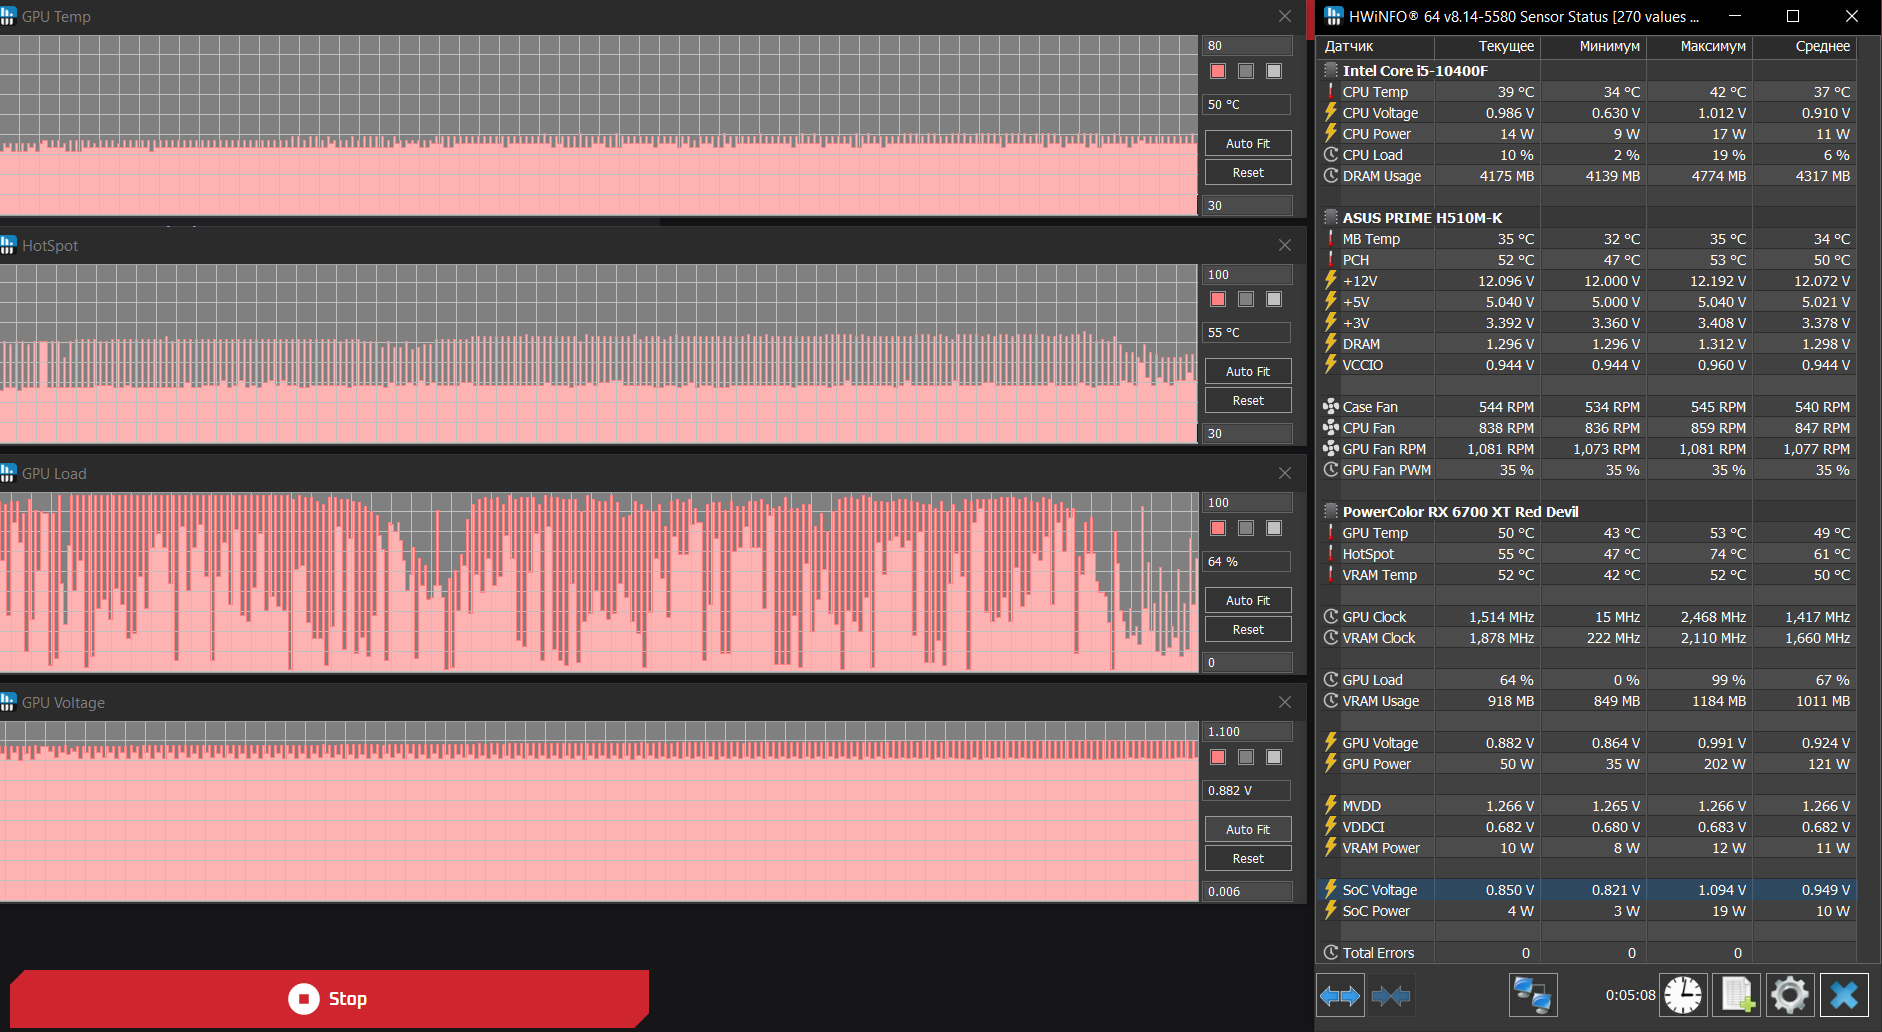Pick the red color swatch in GPU Temp graph
The height and width of the screenshot is (1032, 1882).
pyautogui.click(x=1218, y=71)
